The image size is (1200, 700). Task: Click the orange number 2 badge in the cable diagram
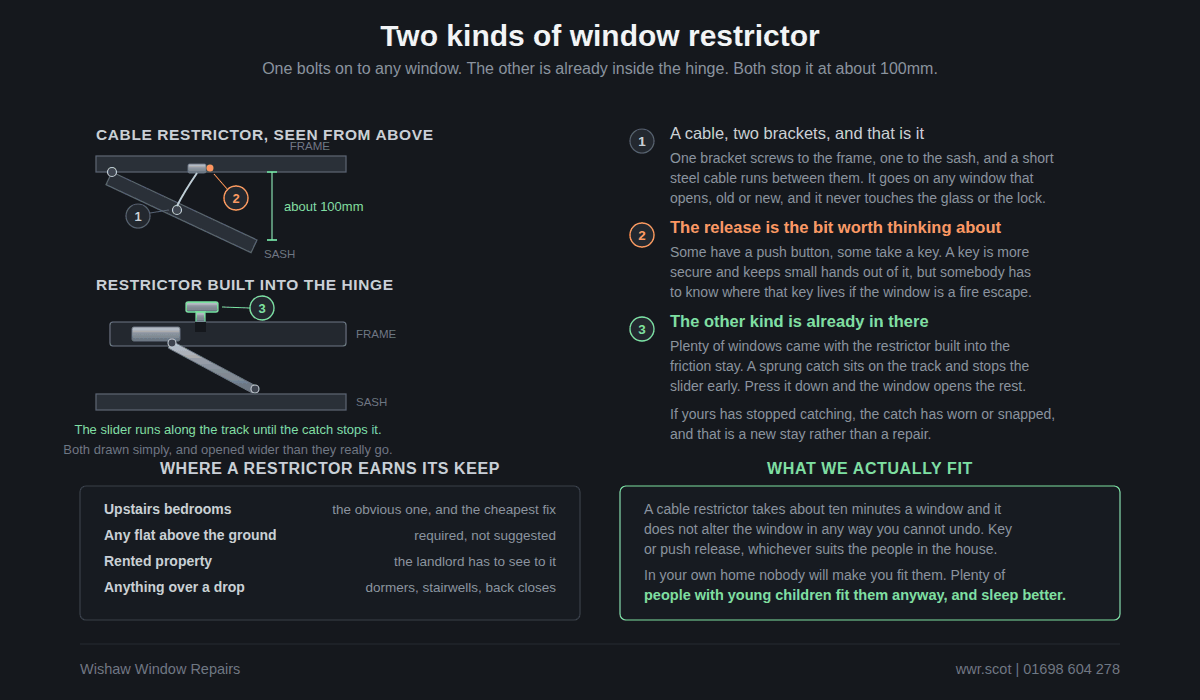(235, 198)
